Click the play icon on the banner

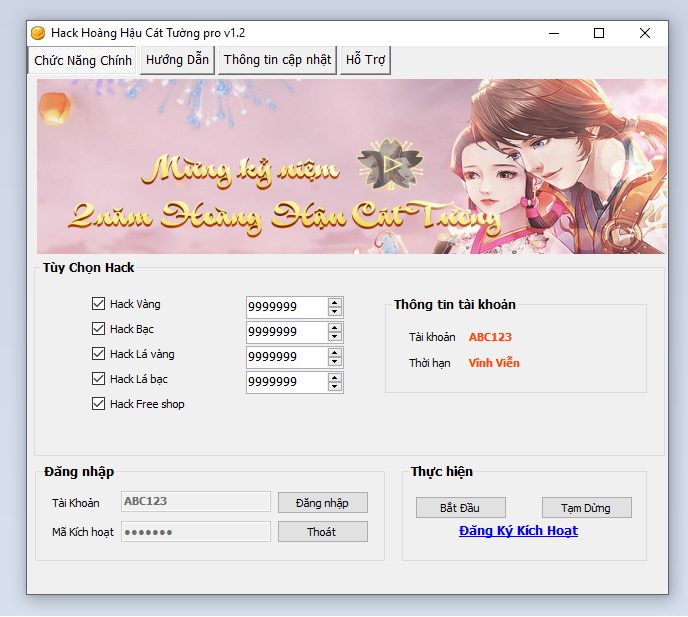383,165
